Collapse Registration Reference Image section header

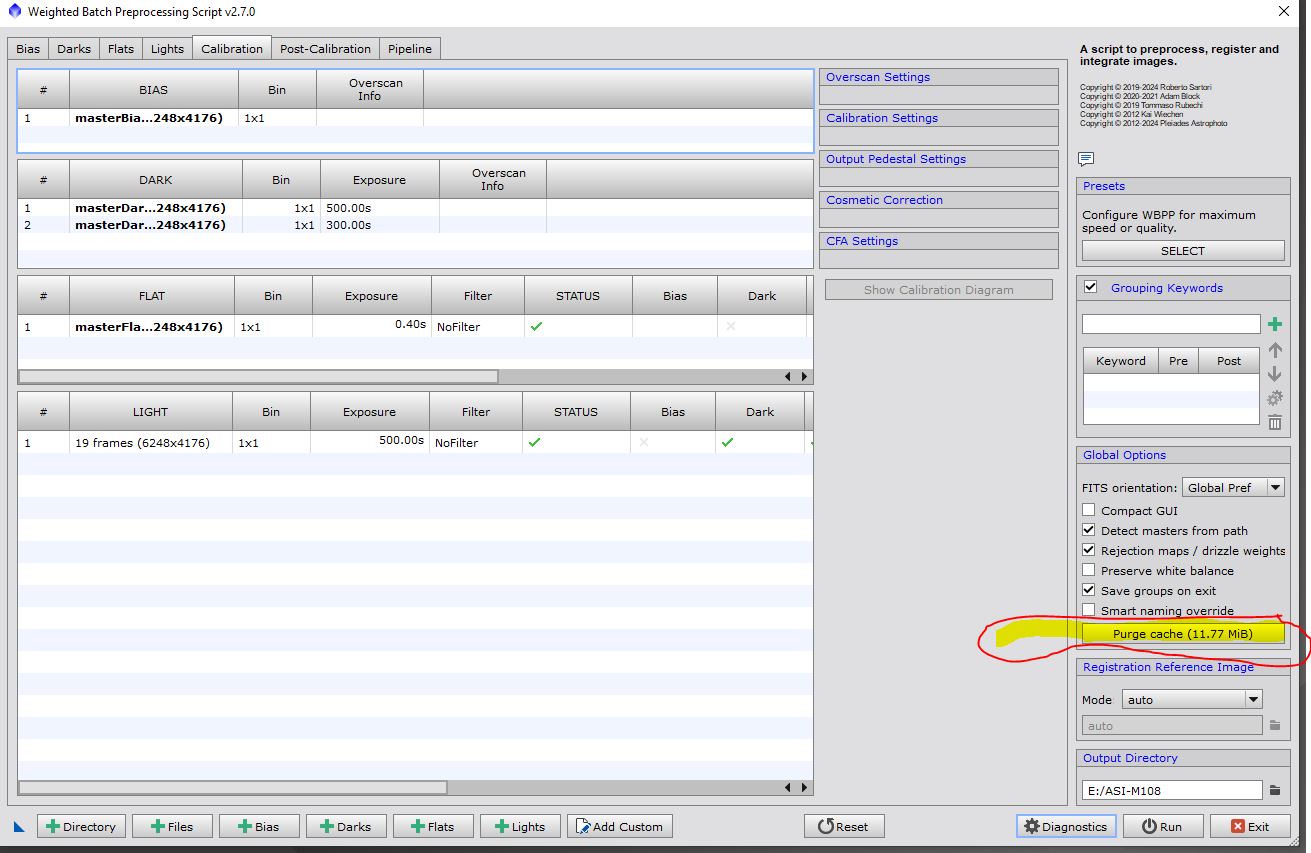pos(1183,667)
